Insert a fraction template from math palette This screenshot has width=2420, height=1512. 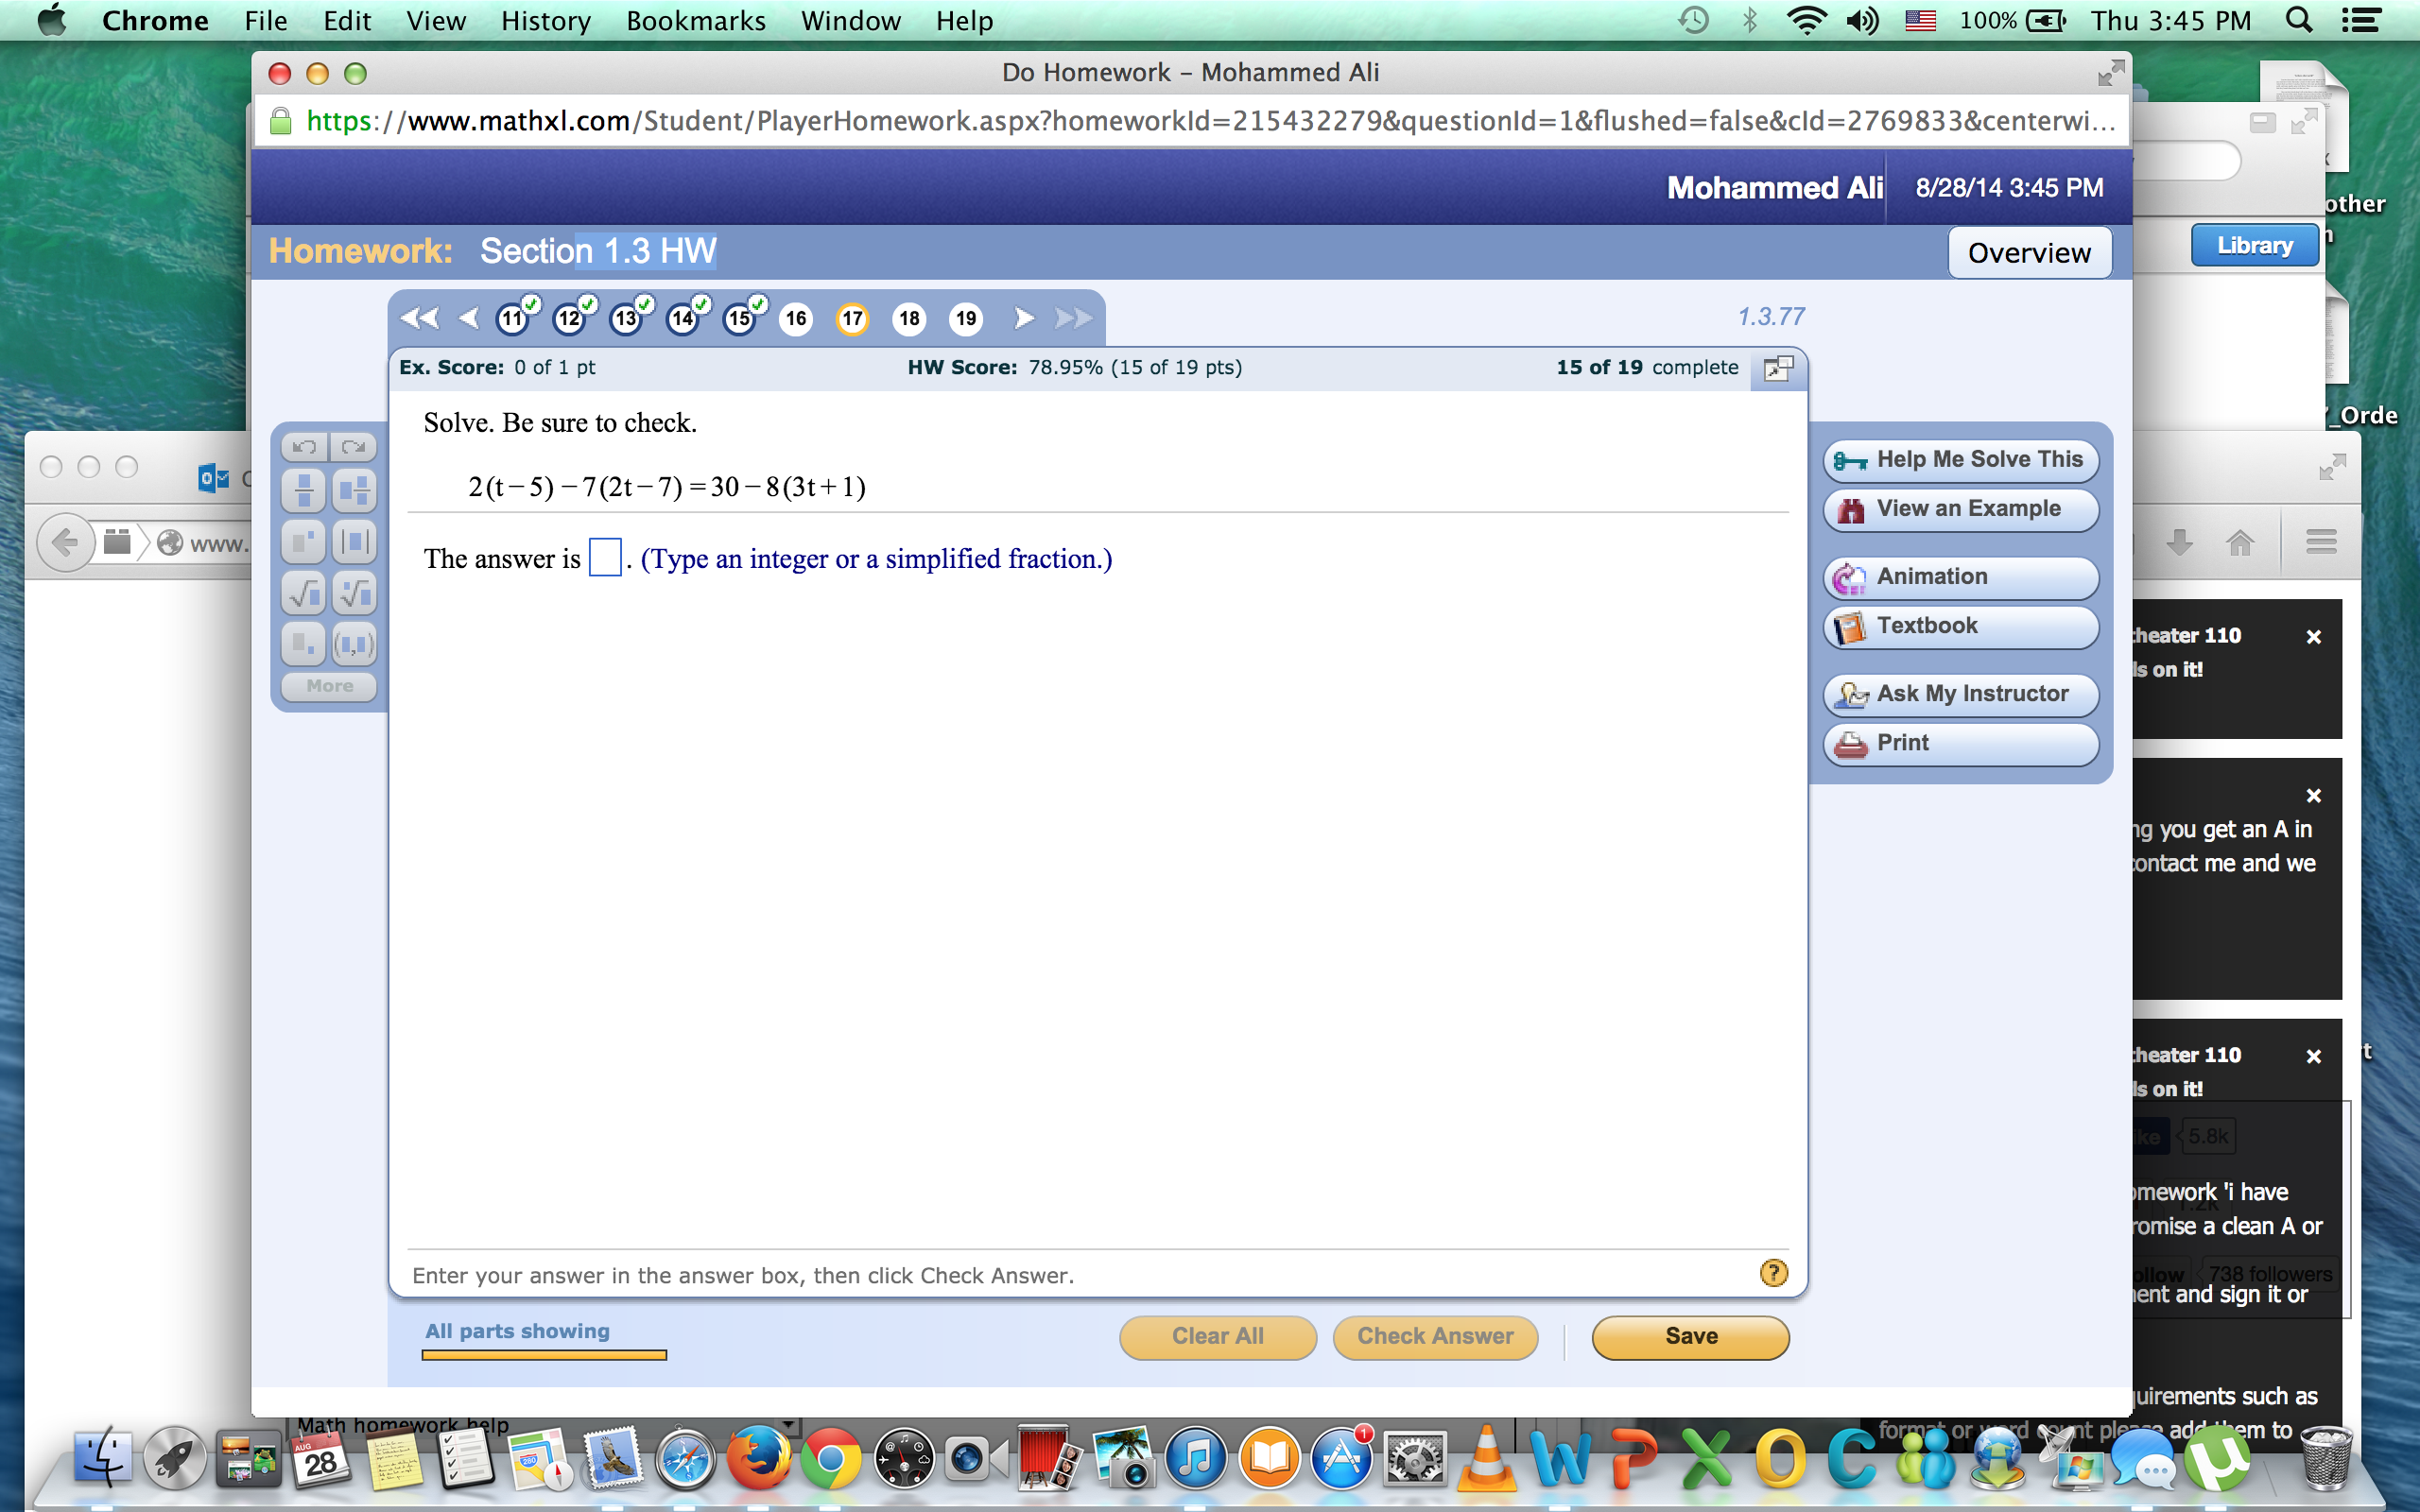point(304,490)
